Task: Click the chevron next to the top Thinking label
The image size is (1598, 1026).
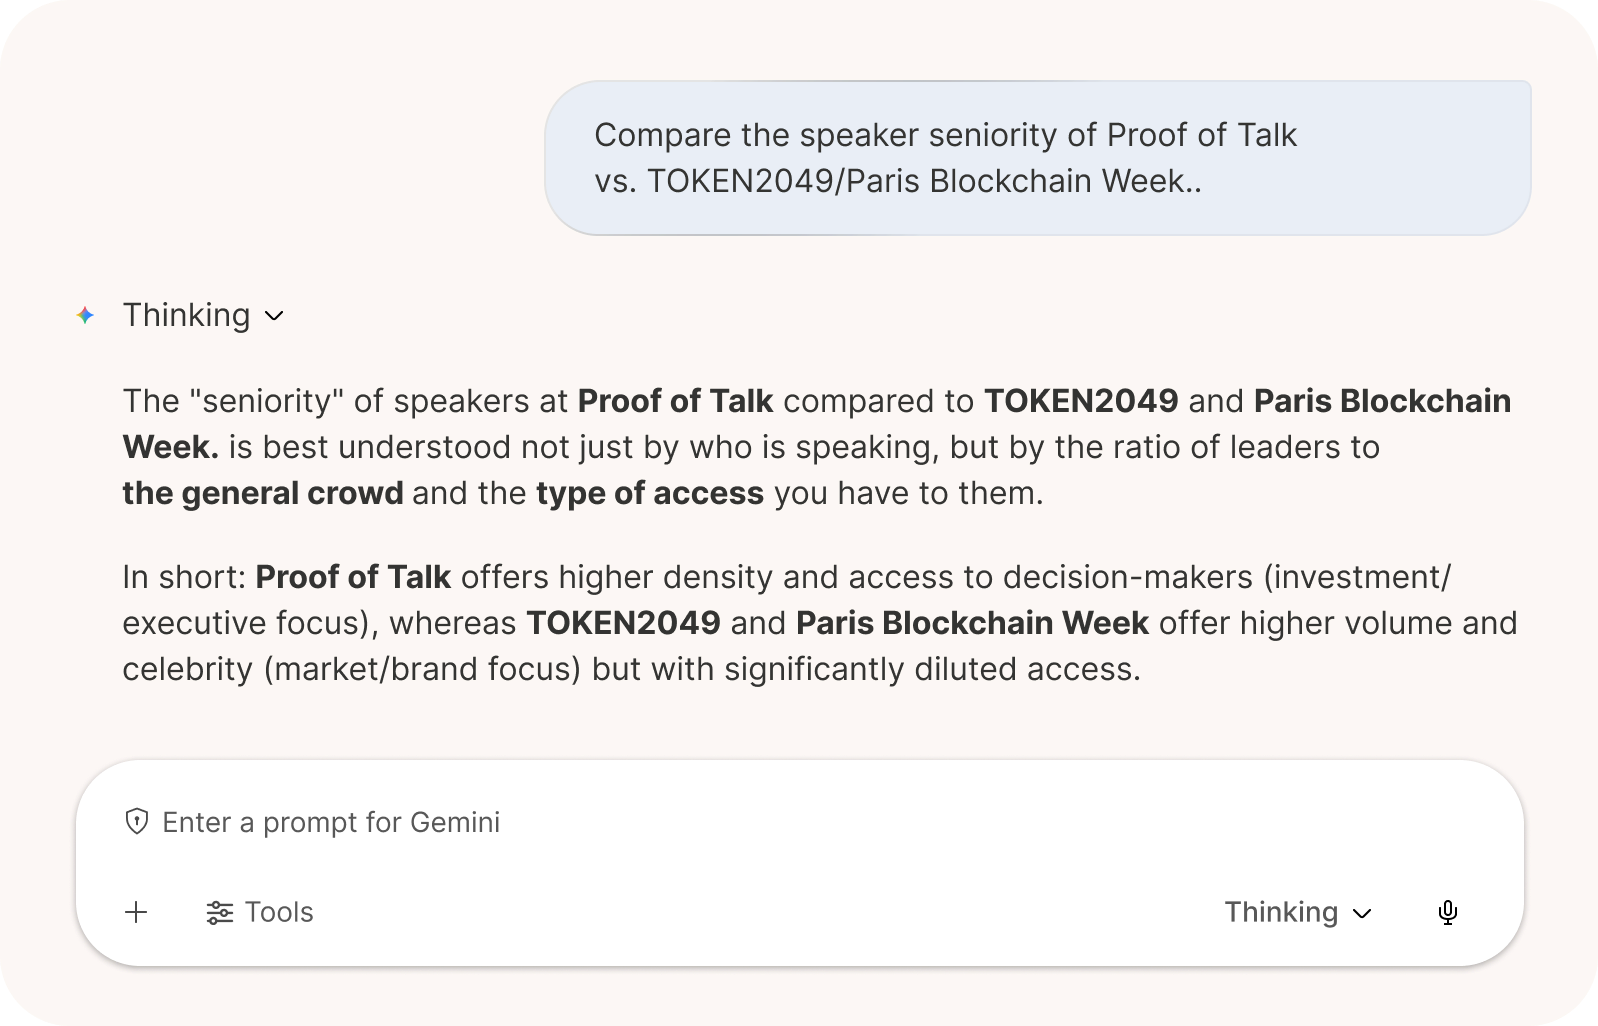Action: point(274,317)
